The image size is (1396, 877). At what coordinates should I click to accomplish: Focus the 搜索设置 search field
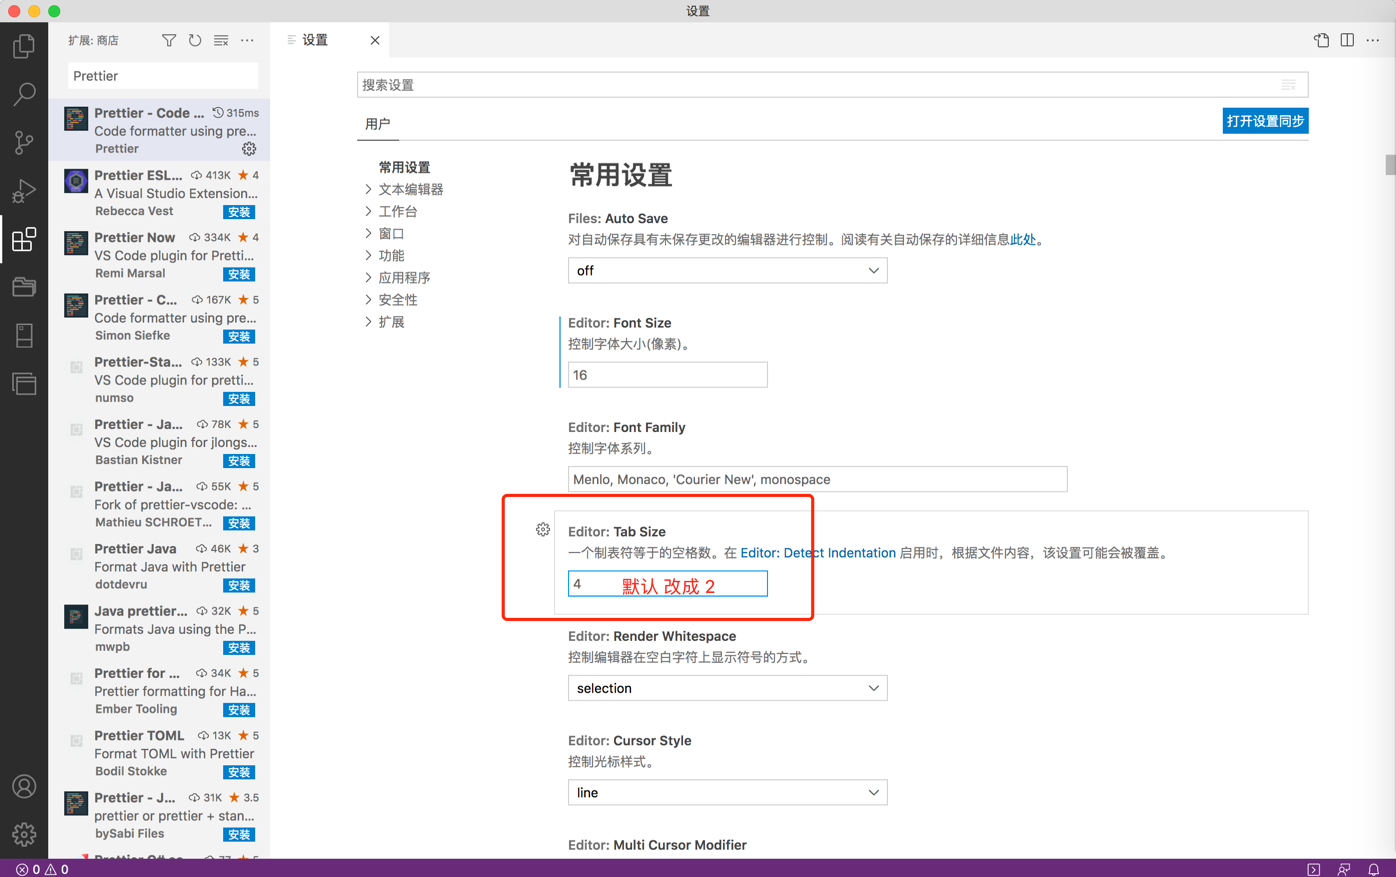[832, 85]
